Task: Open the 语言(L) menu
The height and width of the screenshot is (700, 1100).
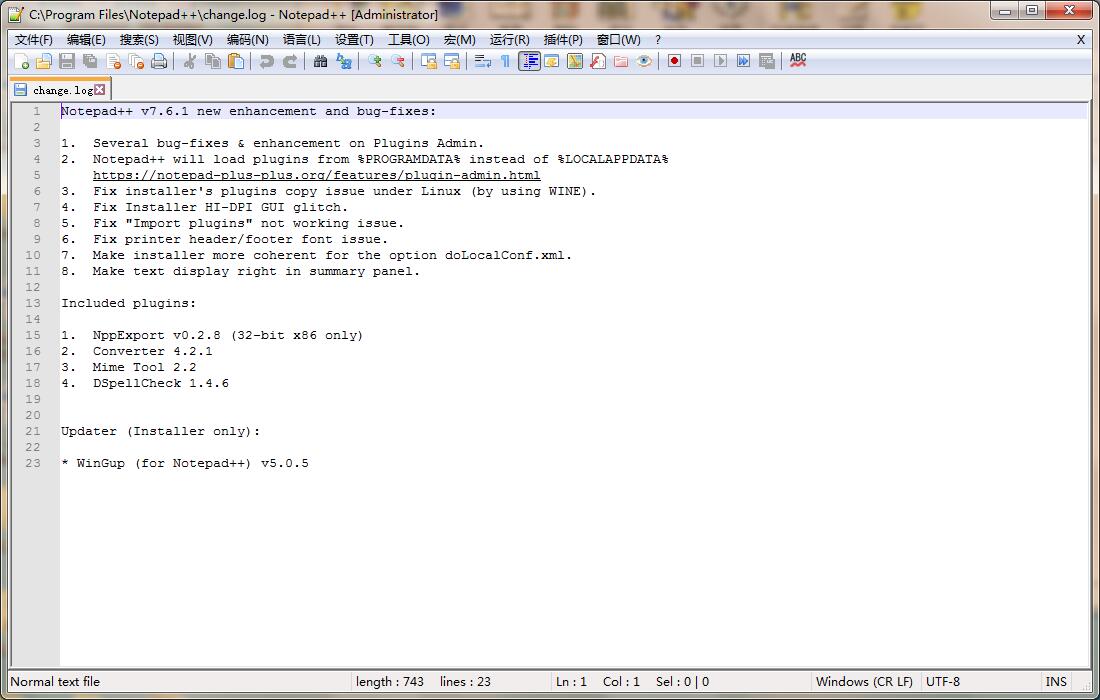Action: click(x=302, y=40)
